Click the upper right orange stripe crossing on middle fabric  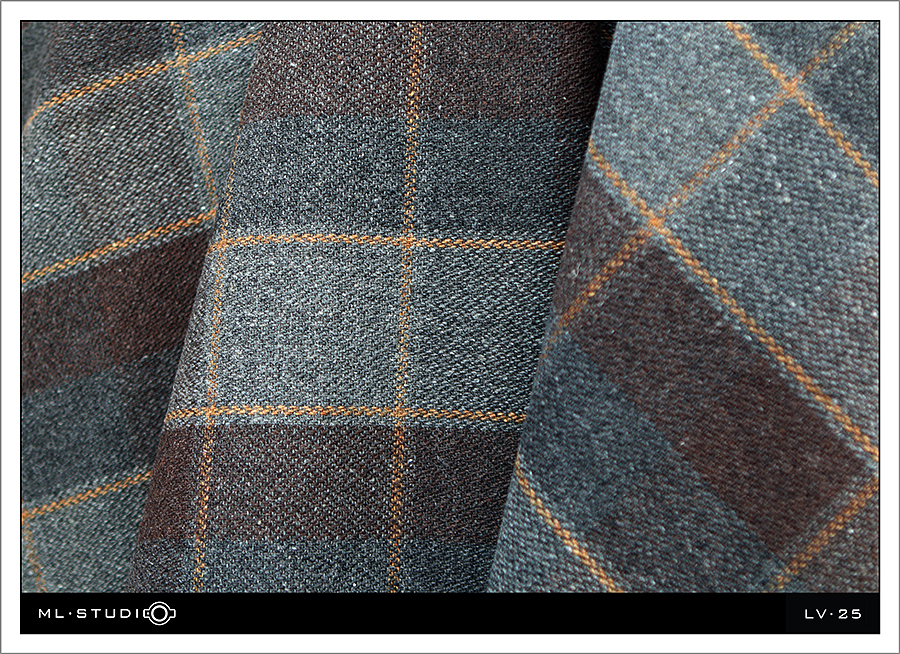pos(408,241)
